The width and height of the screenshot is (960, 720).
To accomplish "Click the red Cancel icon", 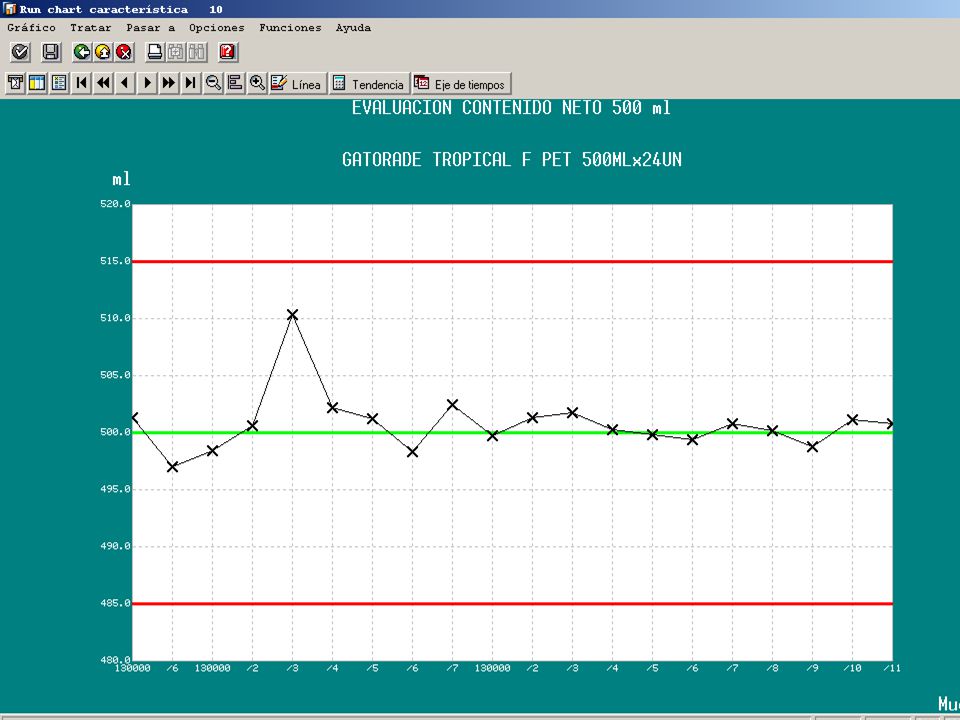I will 124,52.
